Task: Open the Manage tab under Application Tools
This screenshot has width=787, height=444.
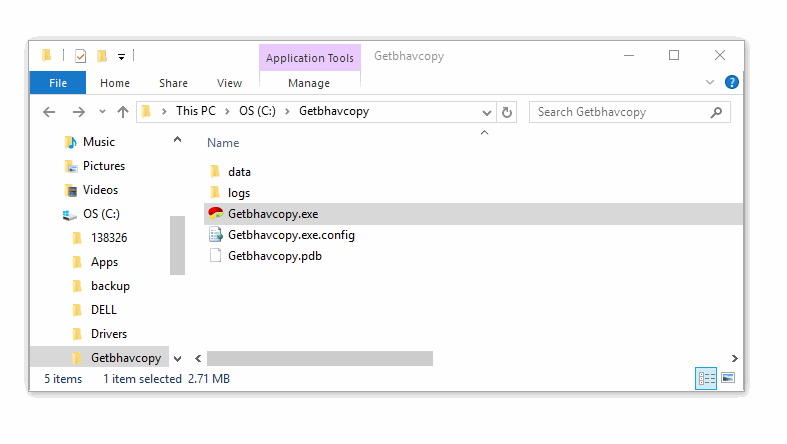Action: [309, 83]
